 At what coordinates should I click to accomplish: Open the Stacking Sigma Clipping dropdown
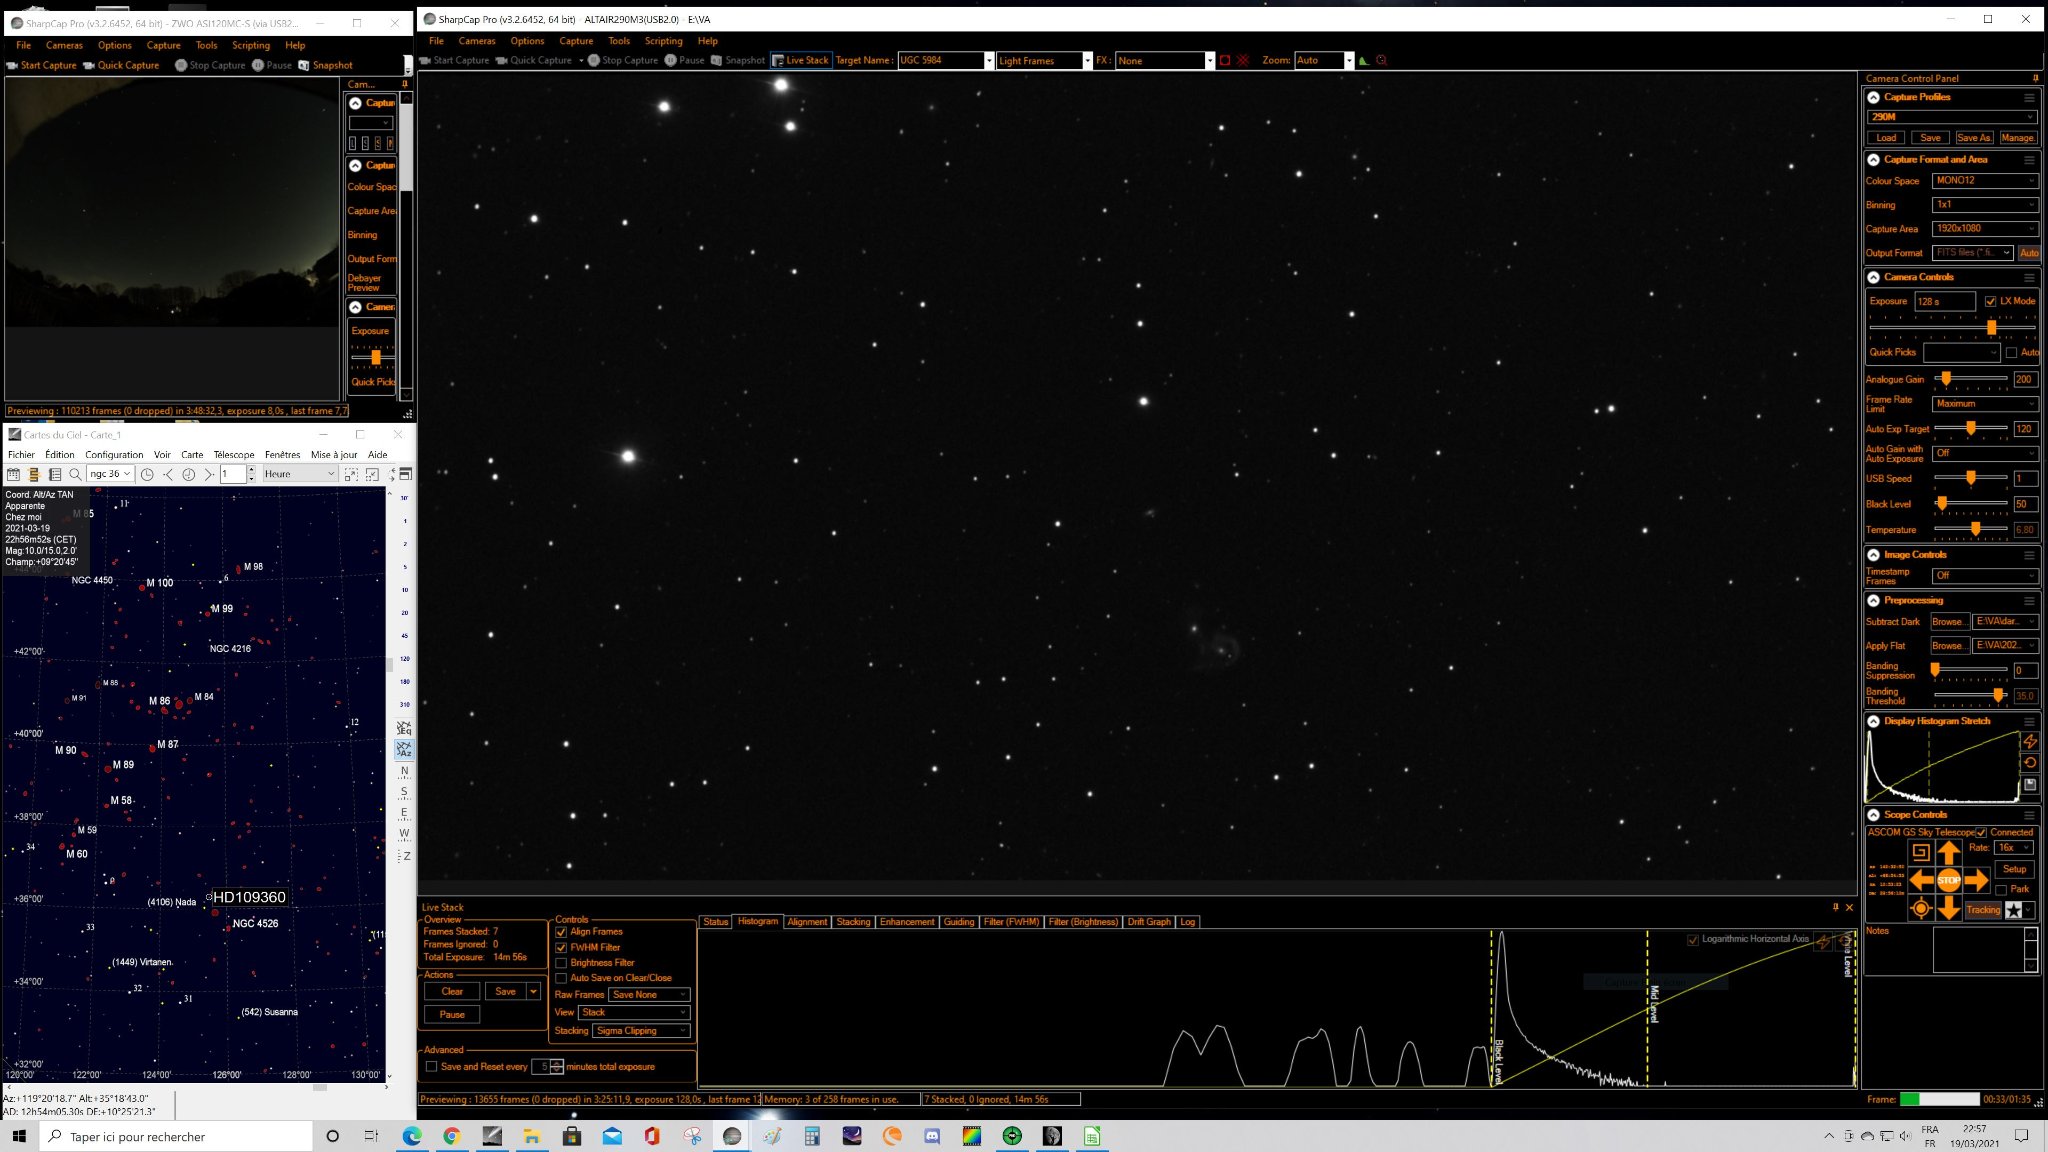[642, 1031]
